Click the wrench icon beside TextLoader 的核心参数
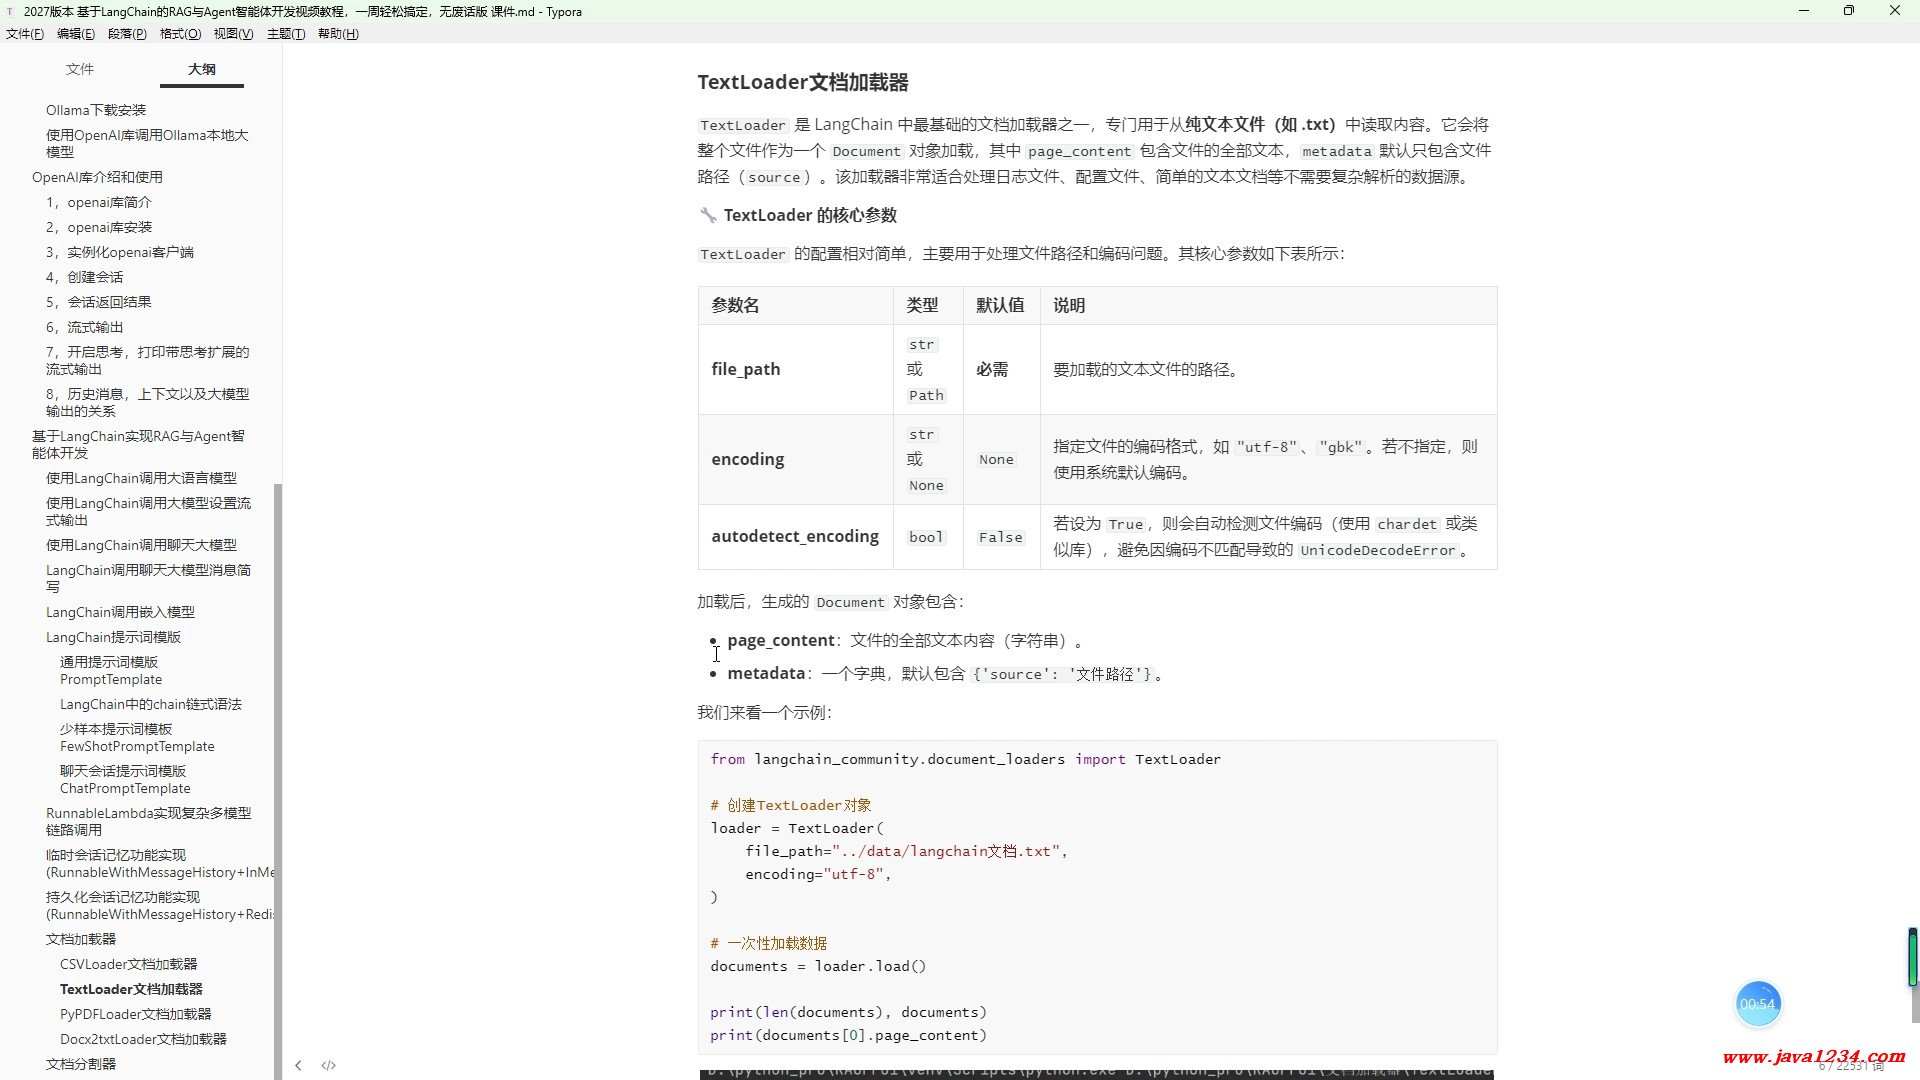The image size is (1920, 1080). 708,215
